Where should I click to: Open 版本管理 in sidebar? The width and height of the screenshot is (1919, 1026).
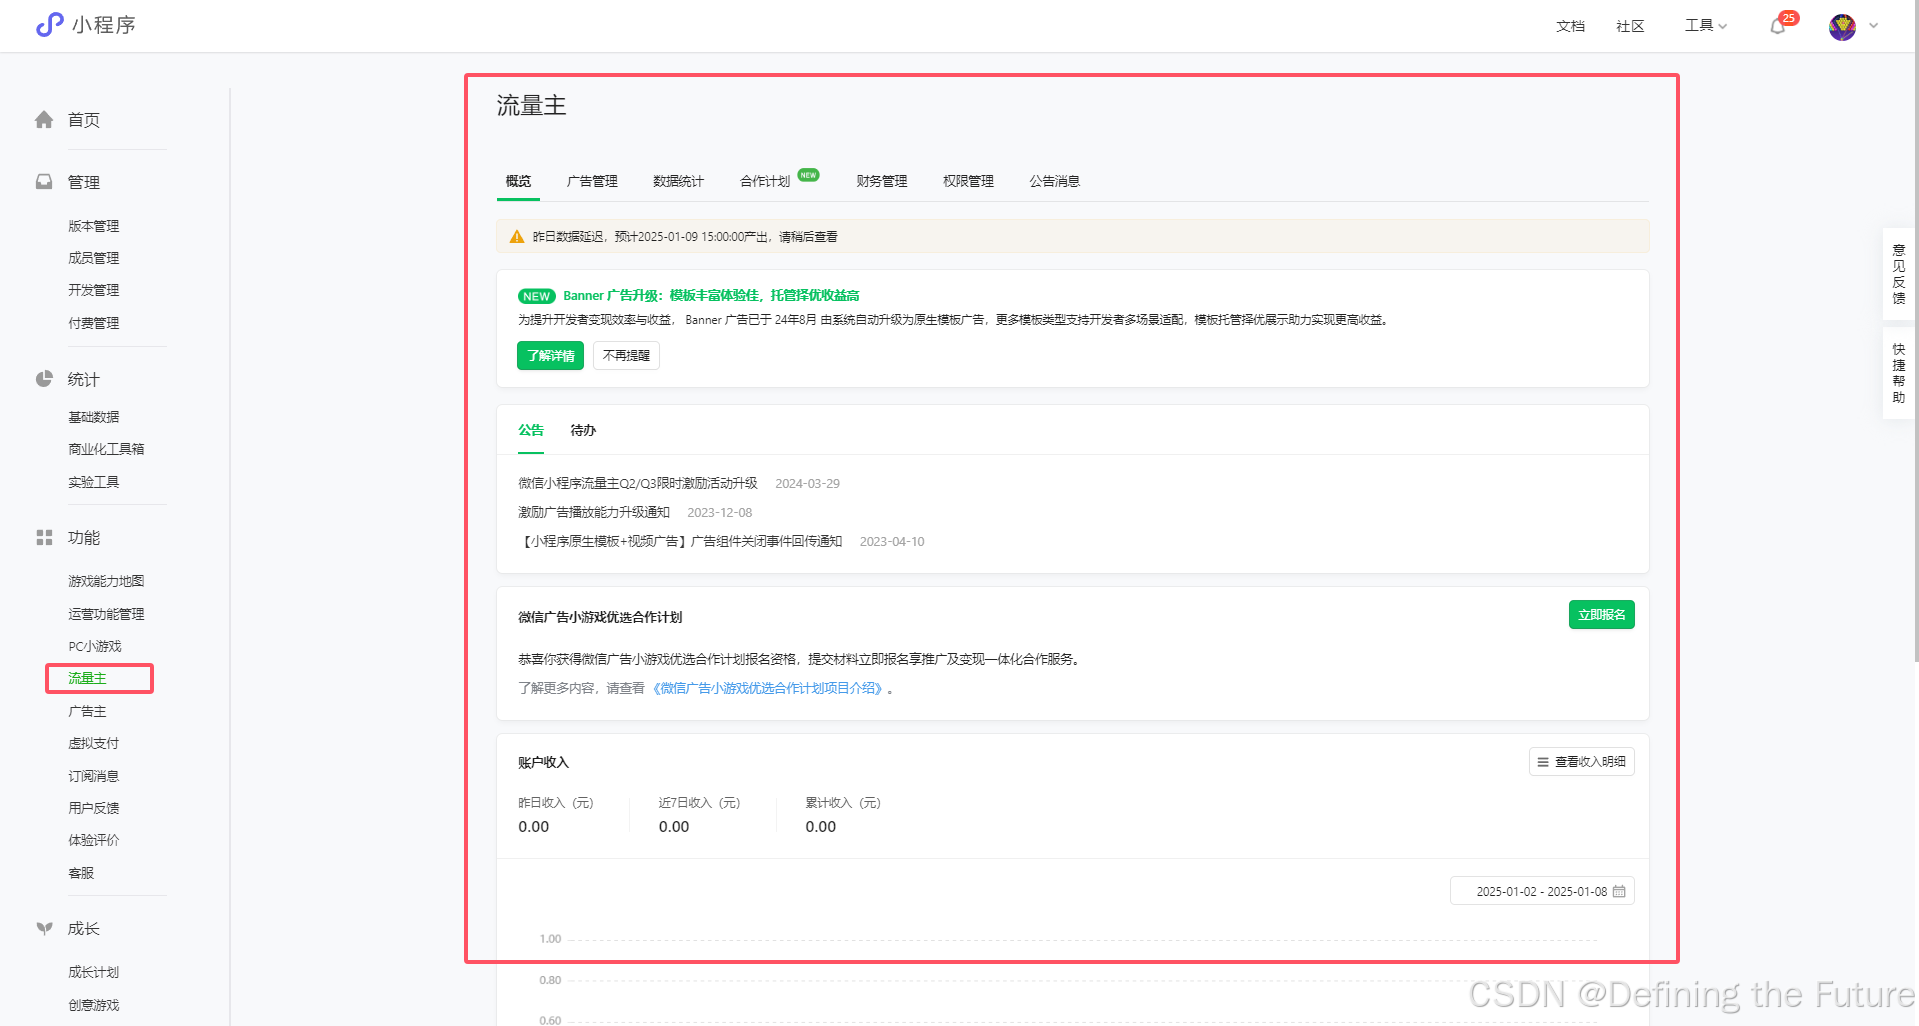point(93,226)
